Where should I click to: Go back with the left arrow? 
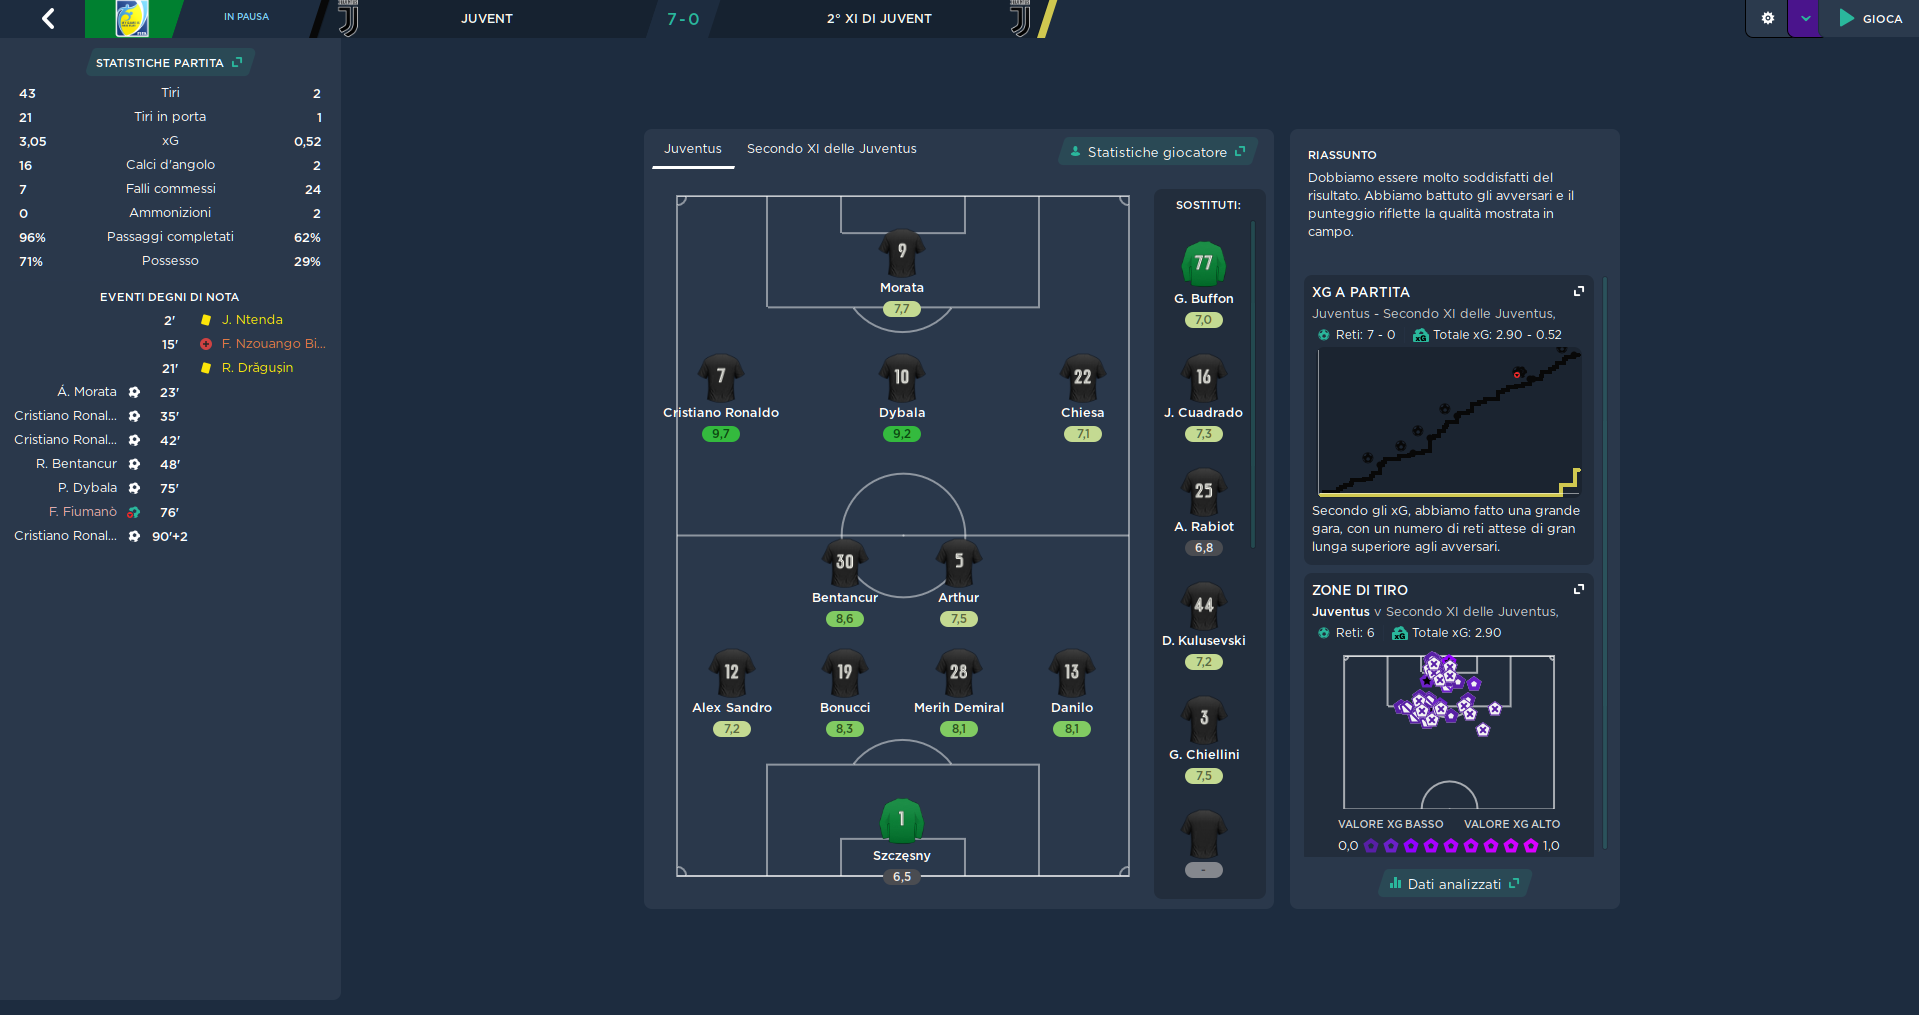48,18
